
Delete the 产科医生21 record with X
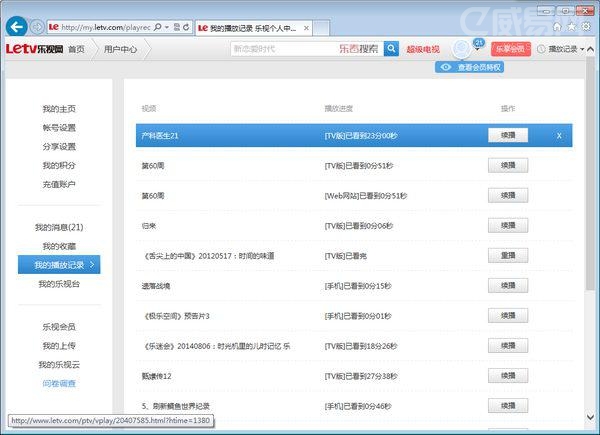coord(559,135)
